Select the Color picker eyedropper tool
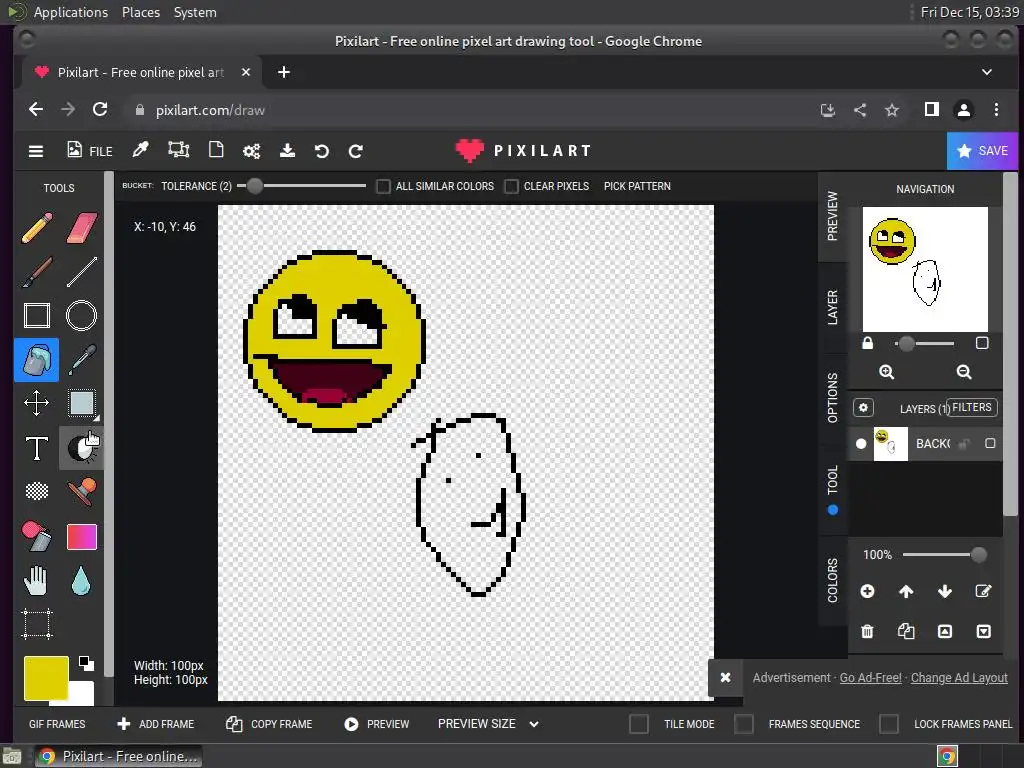Screen dimensions: 1024x768 (x=82, y=360)
